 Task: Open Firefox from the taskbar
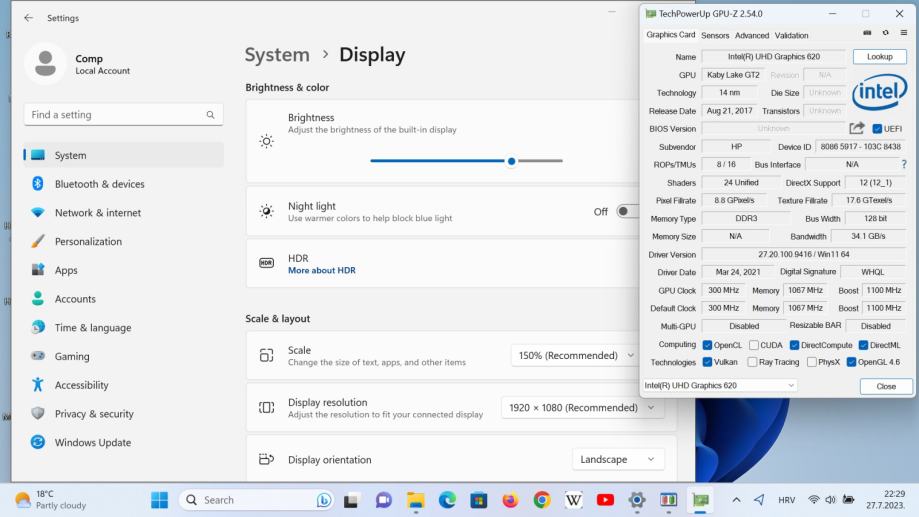click(510, 500)
